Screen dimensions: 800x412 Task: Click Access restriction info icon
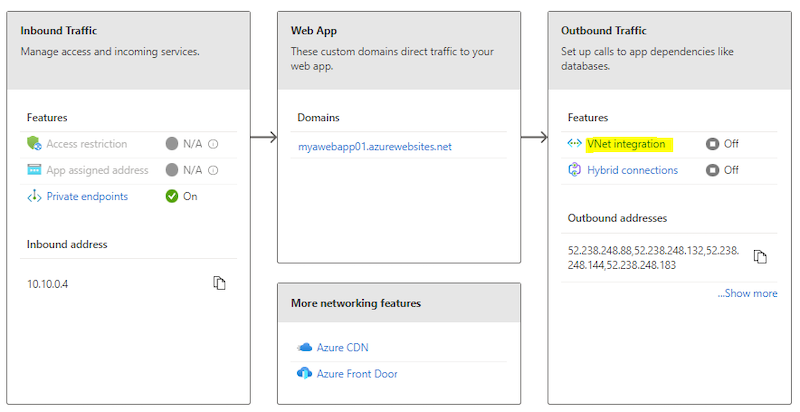(x=213, y=144)
